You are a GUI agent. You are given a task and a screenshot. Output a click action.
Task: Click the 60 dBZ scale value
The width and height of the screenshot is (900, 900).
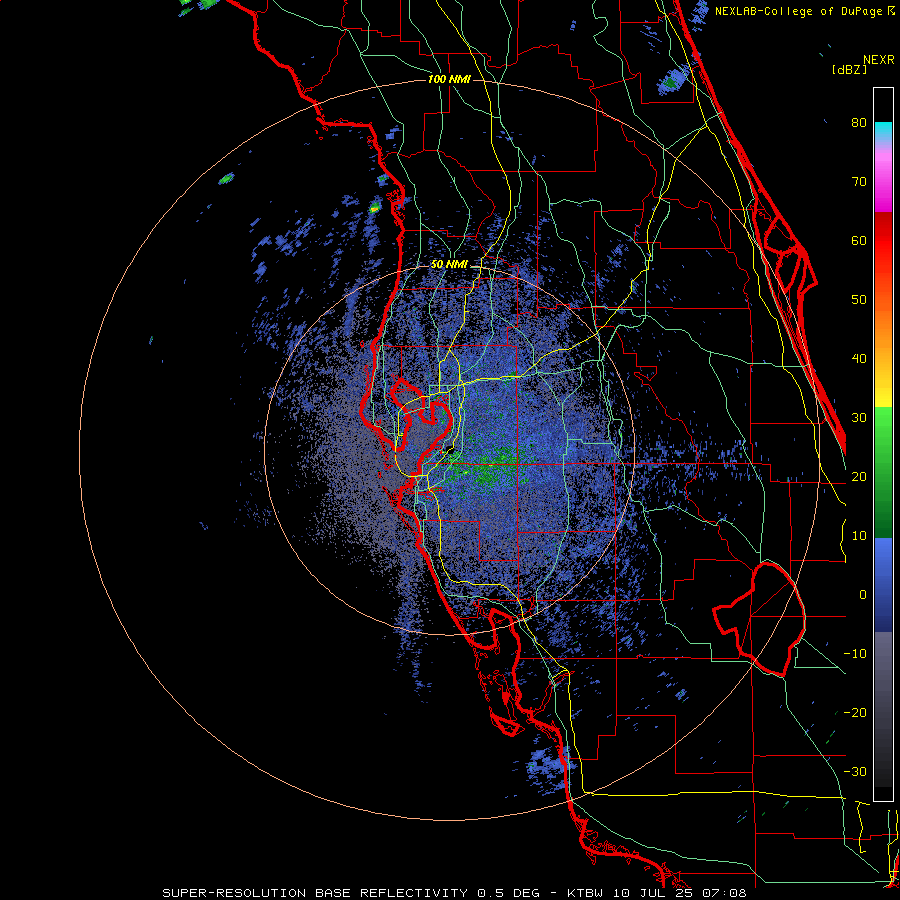pos(859,241)
